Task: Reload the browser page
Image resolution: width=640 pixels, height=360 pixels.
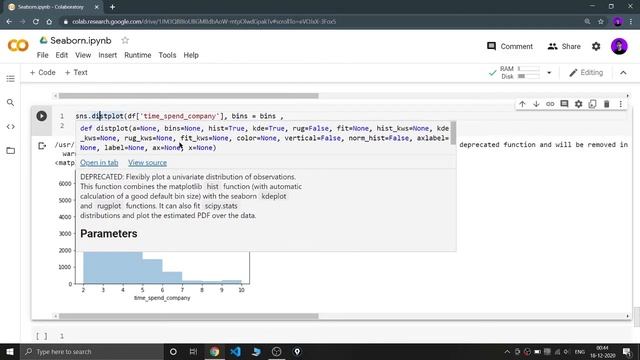Action: pyautogui.click(x=36, y=22)
